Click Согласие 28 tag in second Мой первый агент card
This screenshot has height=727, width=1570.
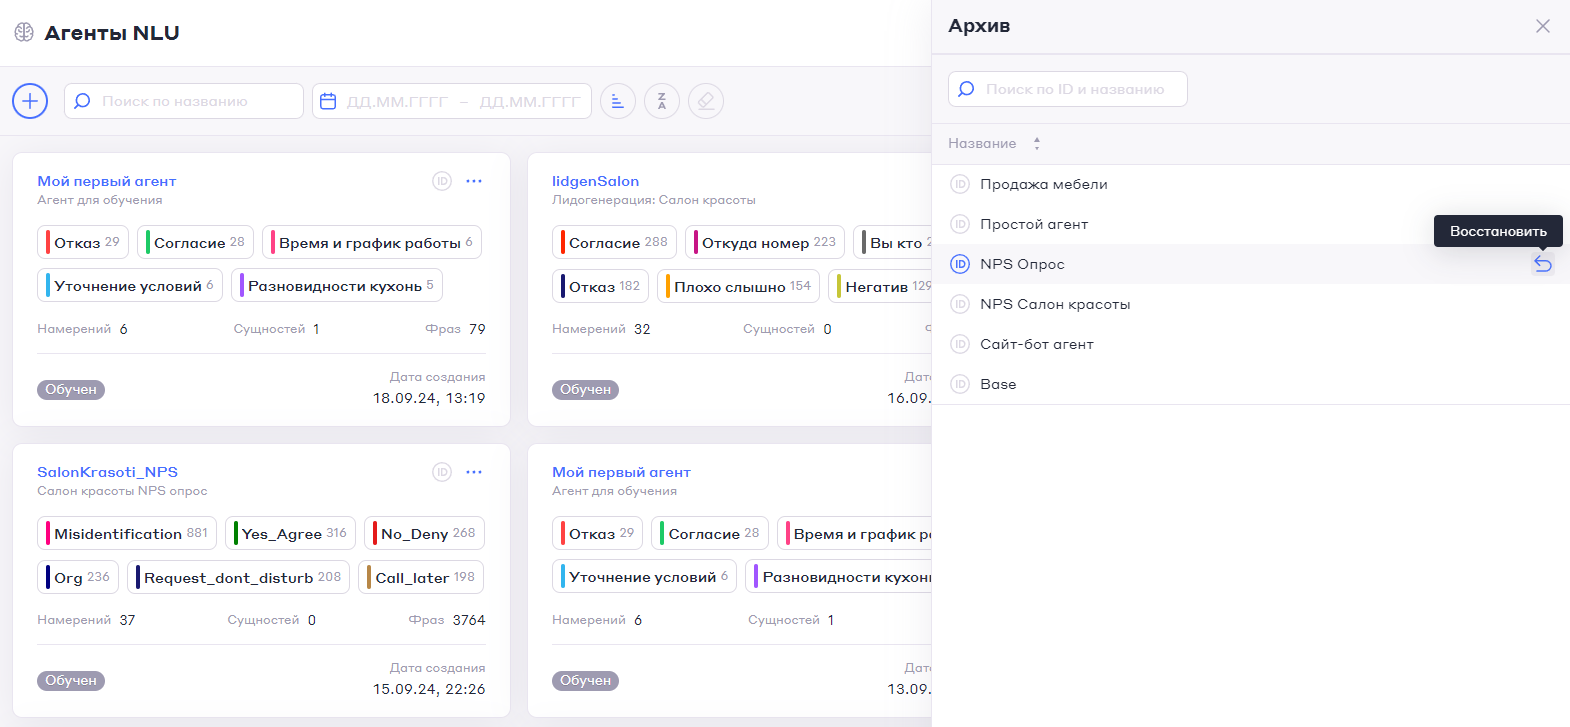710,533
